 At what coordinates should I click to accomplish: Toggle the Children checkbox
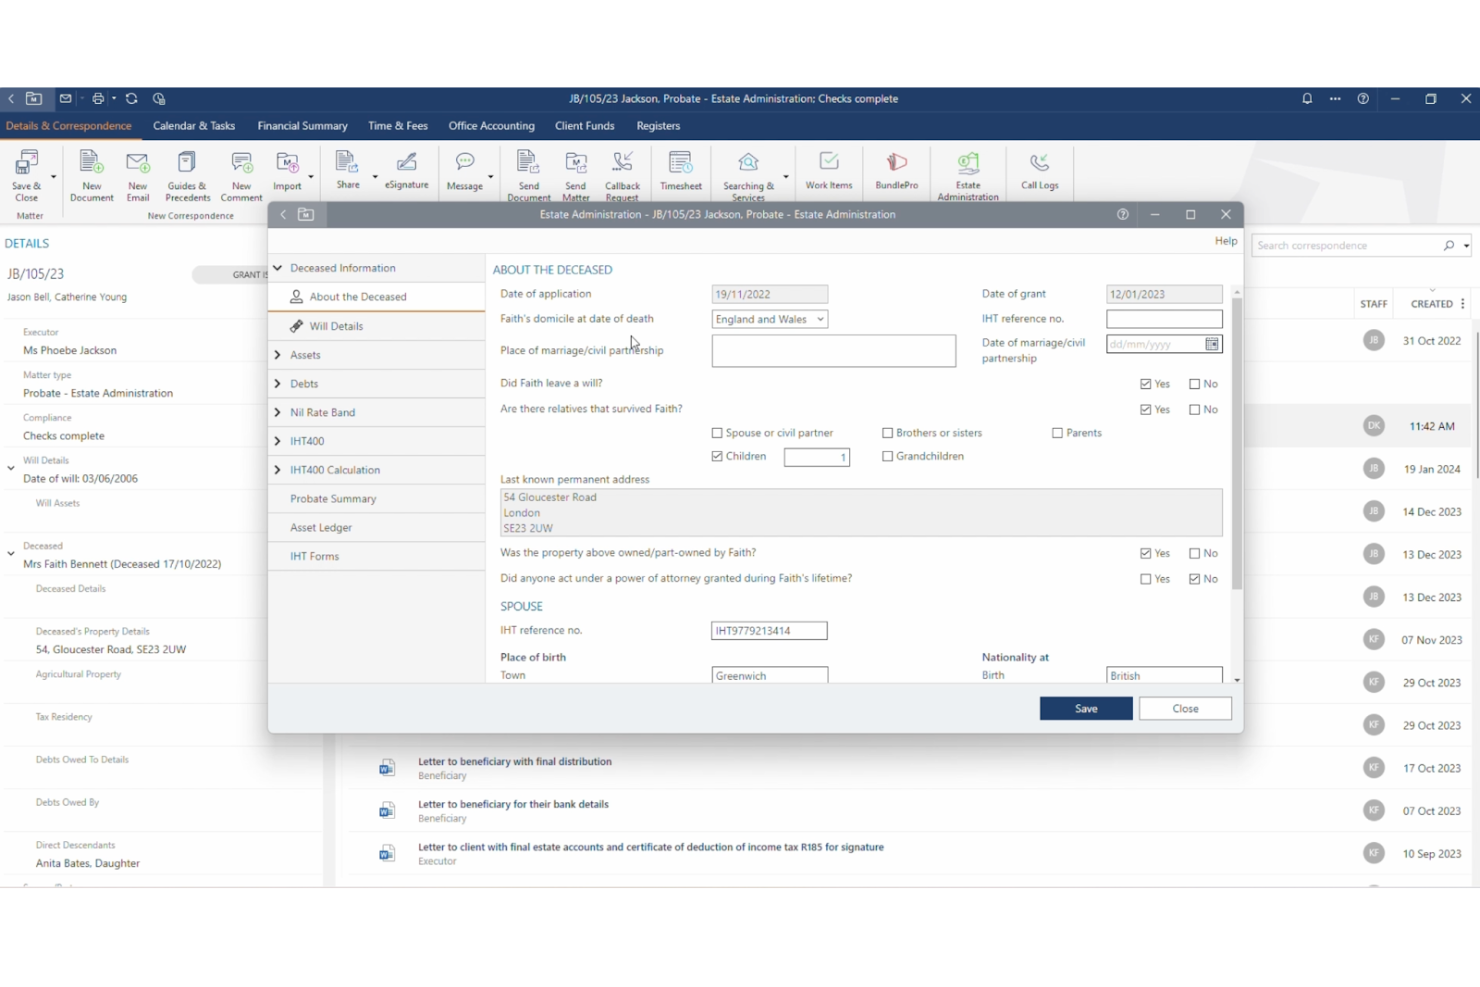(717, 456)
